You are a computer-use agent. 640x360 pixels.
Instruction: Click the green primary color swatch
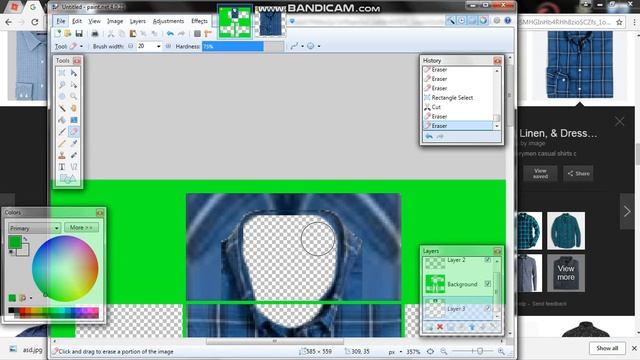[14, 242]
